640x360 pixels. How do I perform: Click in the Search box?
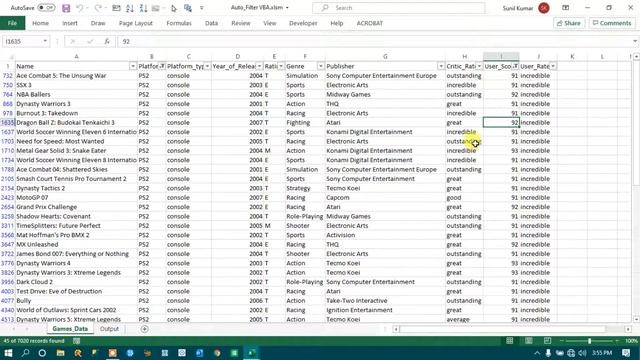399,8
